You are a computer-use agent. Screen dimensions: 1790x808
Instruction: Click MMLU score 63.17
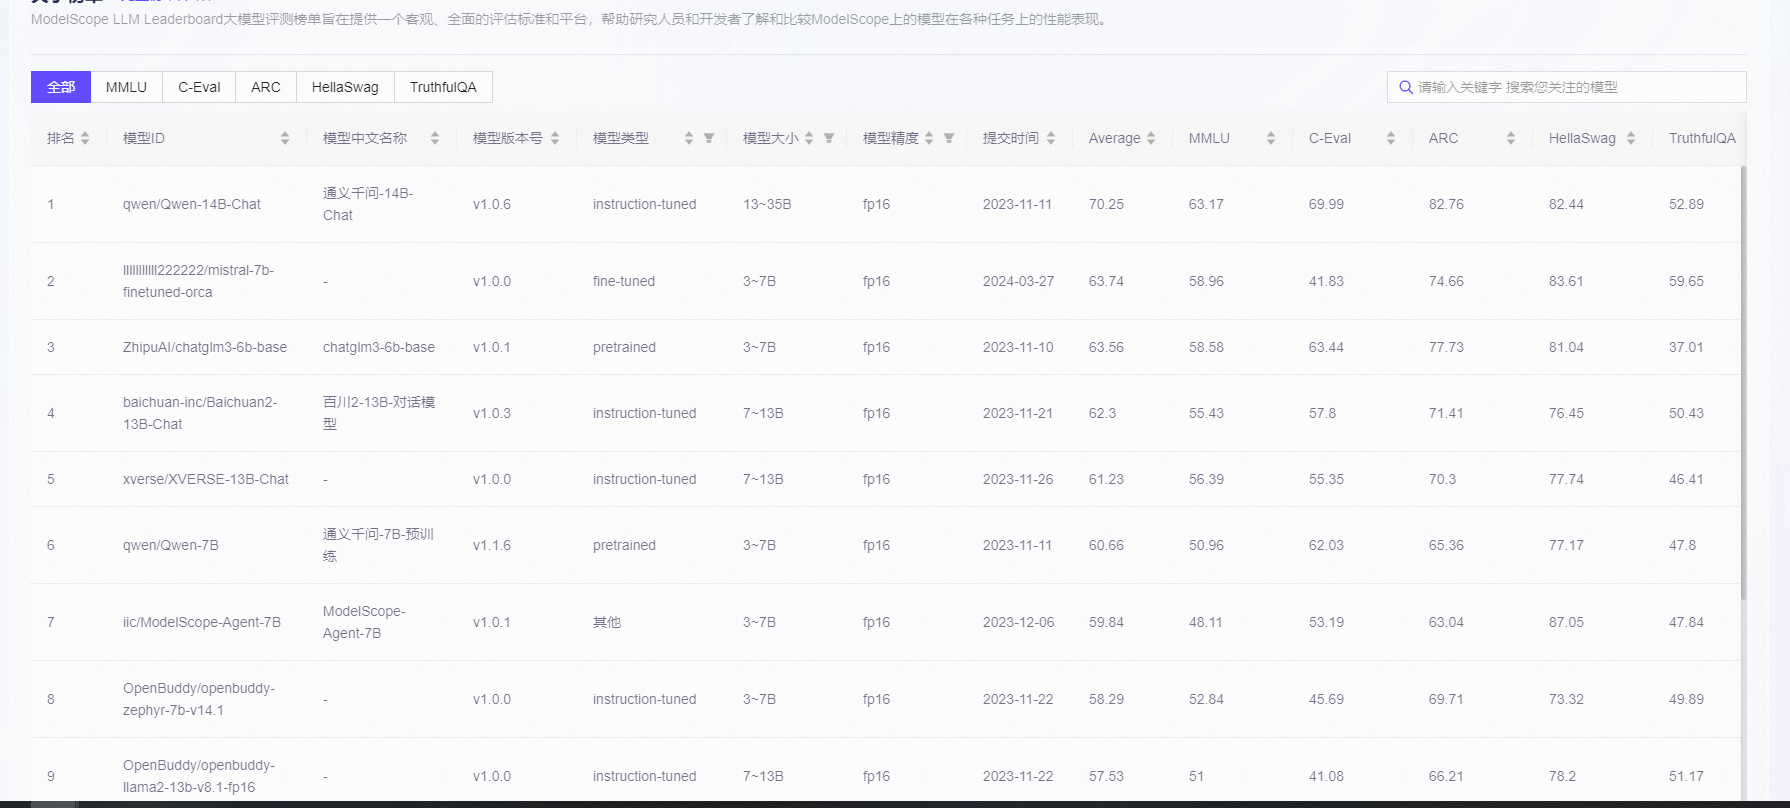pyautogui.click(x=1206, y=204)
